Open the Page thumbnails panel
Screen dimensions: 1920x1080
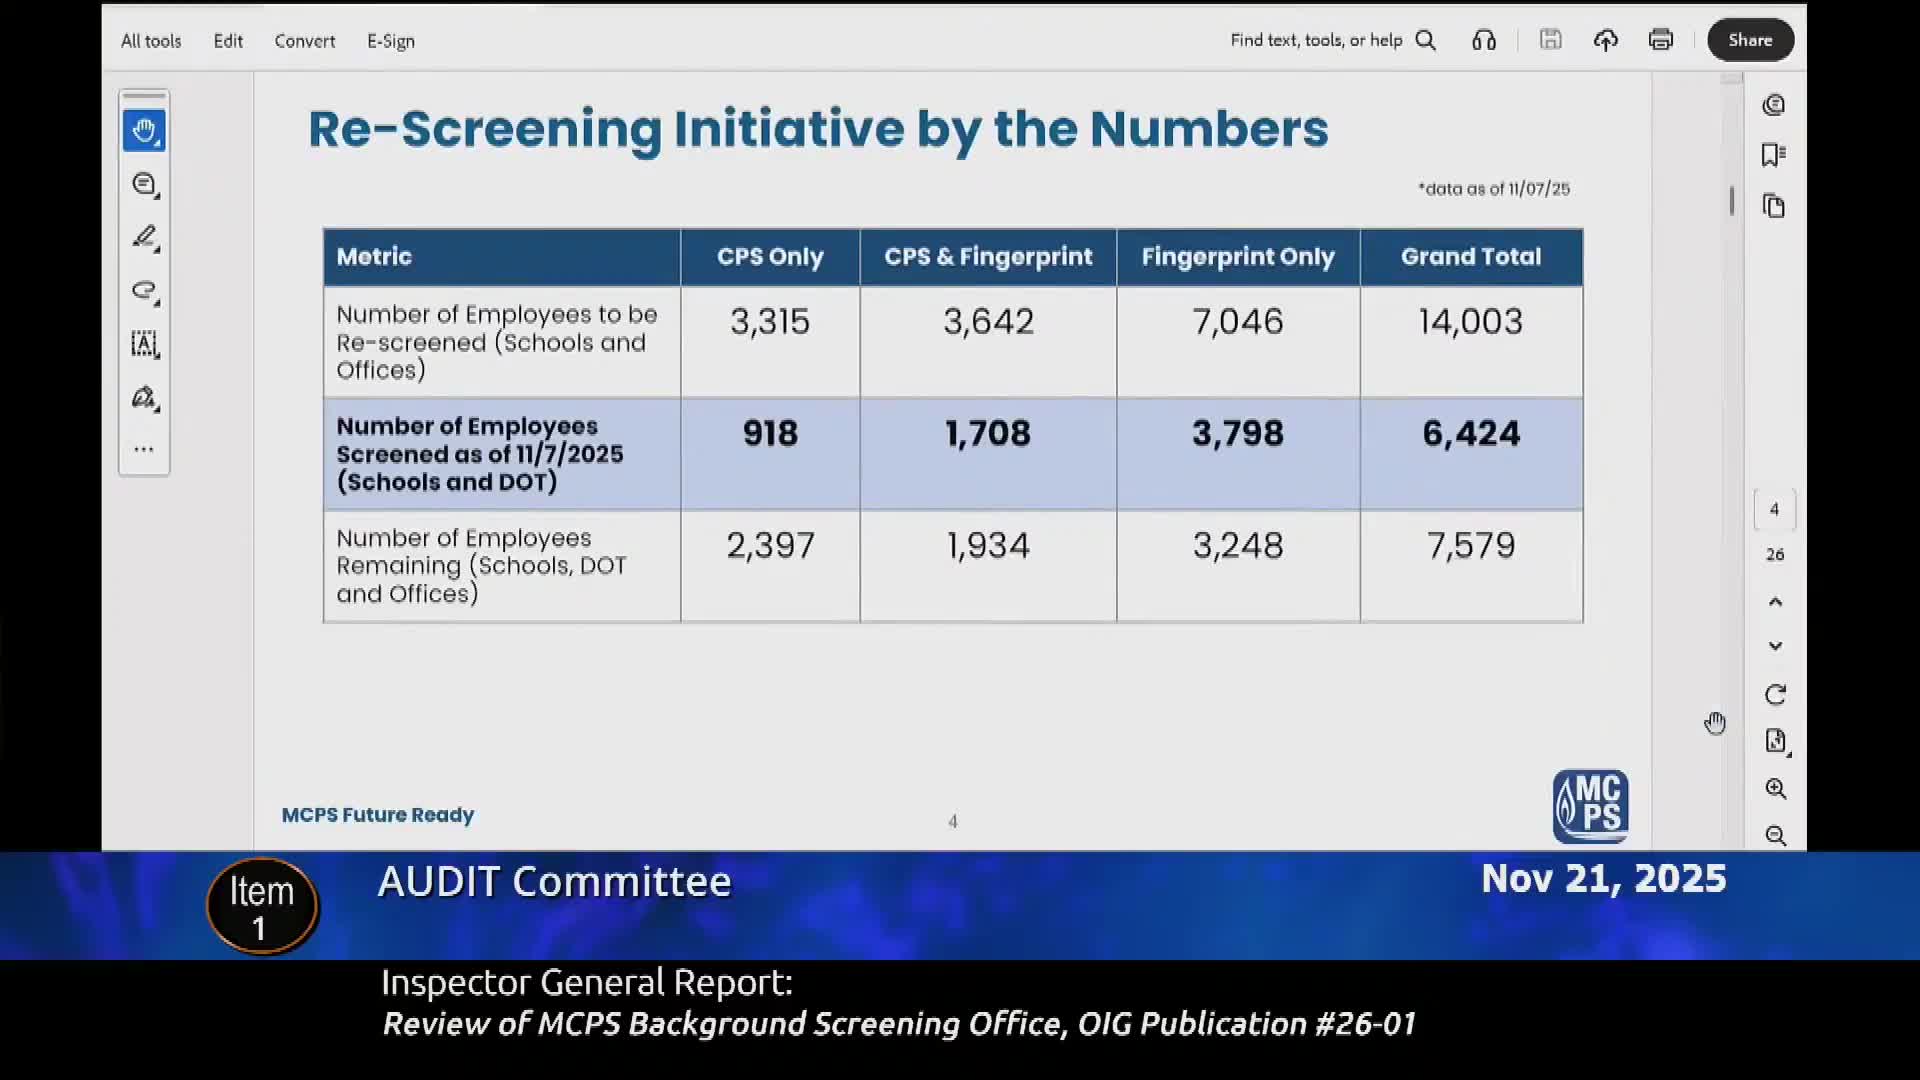pyautogui.click(x=1775, y=206)
